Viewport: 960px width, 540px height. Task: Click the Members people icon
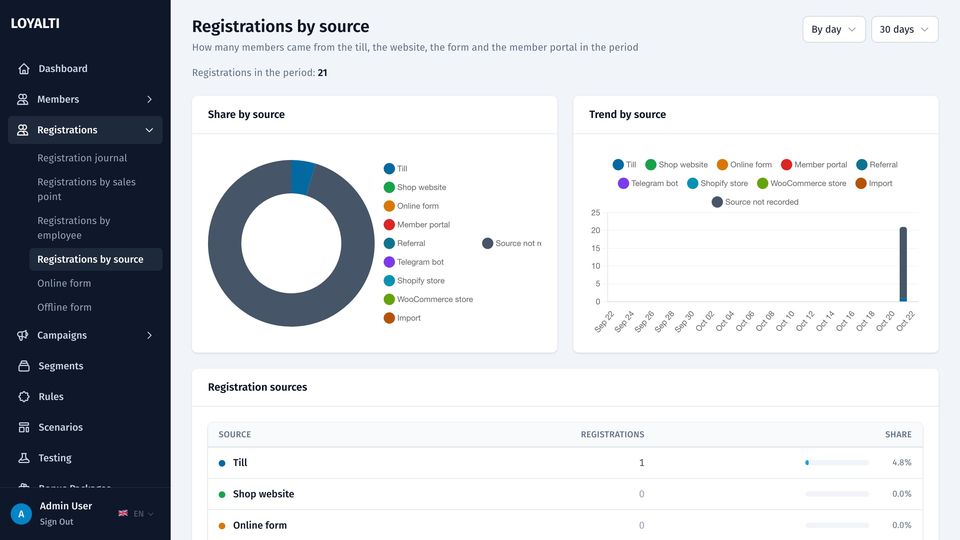pyautogui.click(x=23, y=99)
